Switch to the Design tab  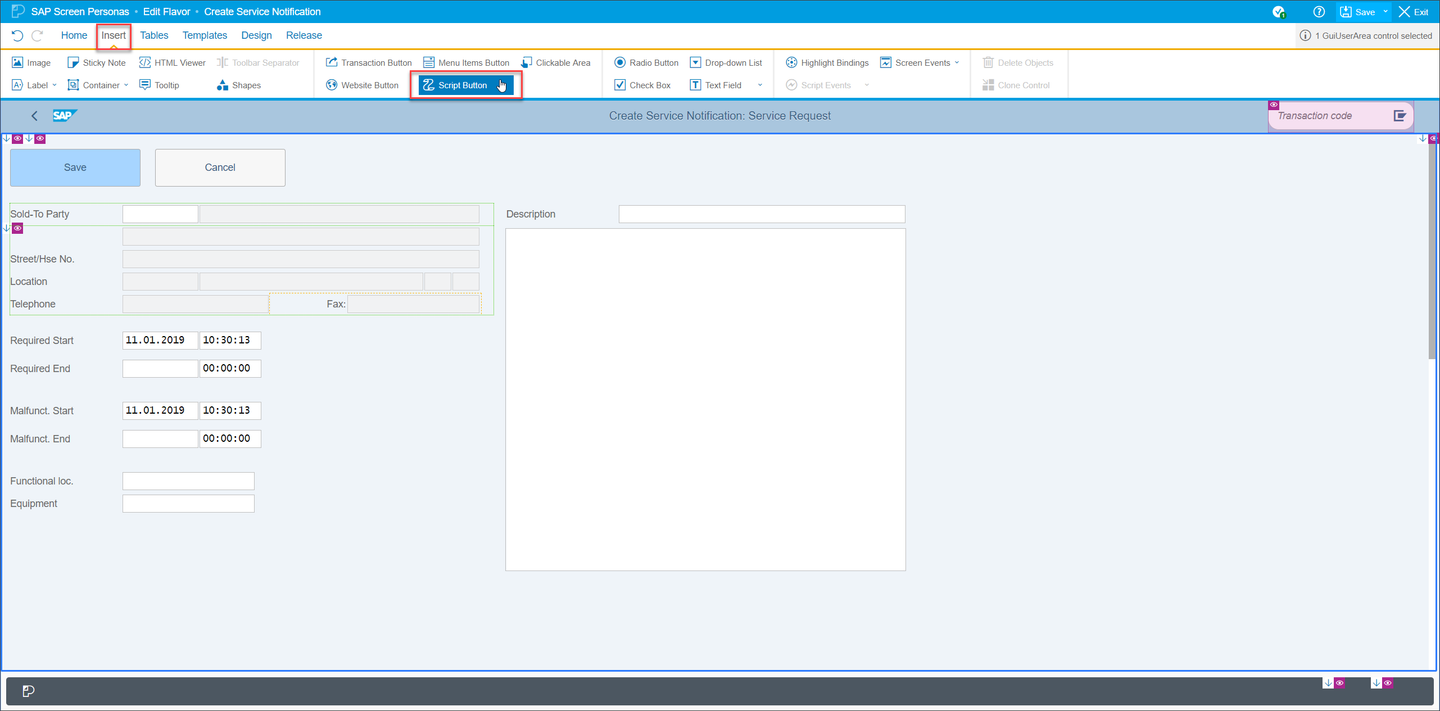tap(256, 35)
